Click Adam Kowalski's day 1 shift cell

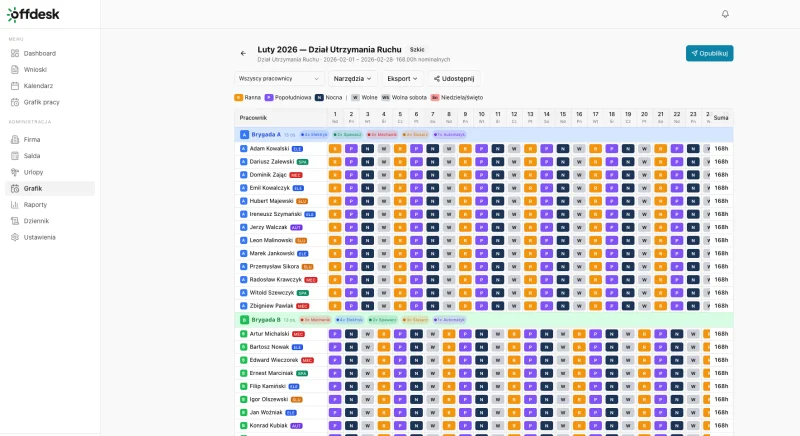click(335, 148)
